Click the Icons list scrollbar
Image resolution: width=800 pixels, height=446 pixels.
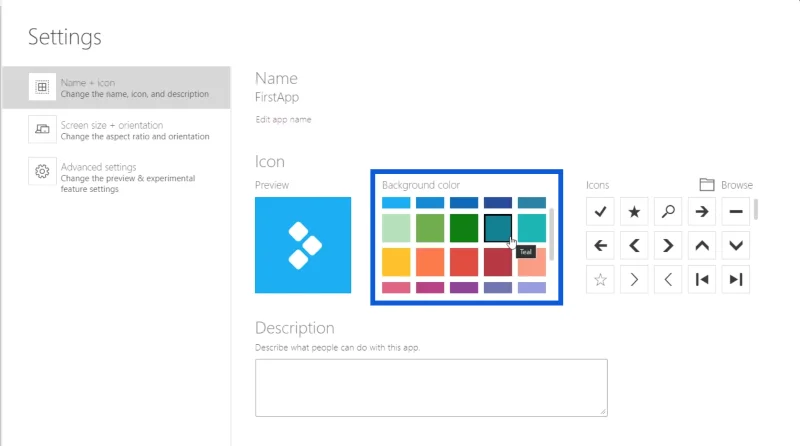[x=756, y=209]
